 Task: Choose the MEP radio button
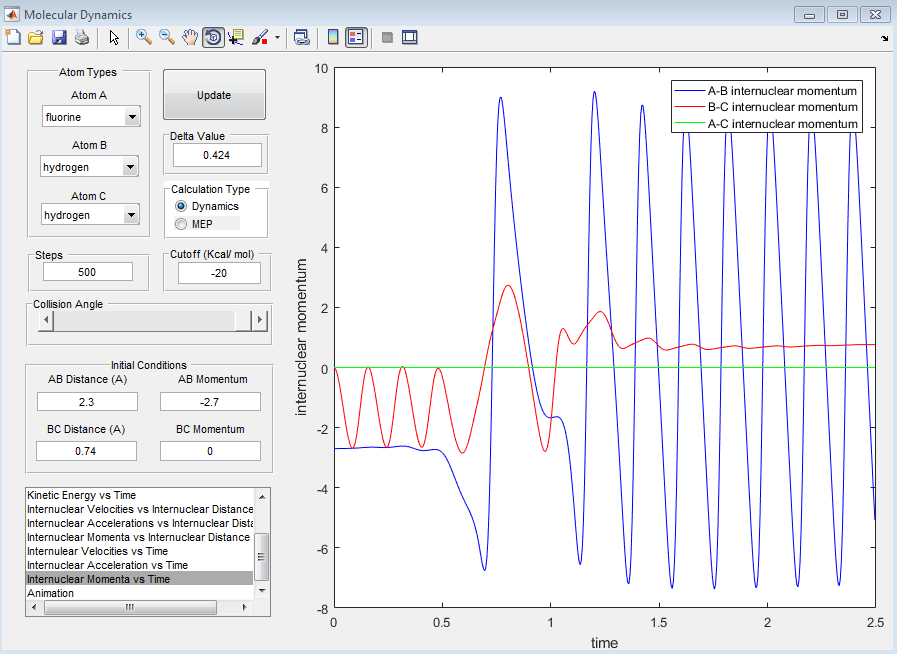pyautogui.click(x=181, y=223)
